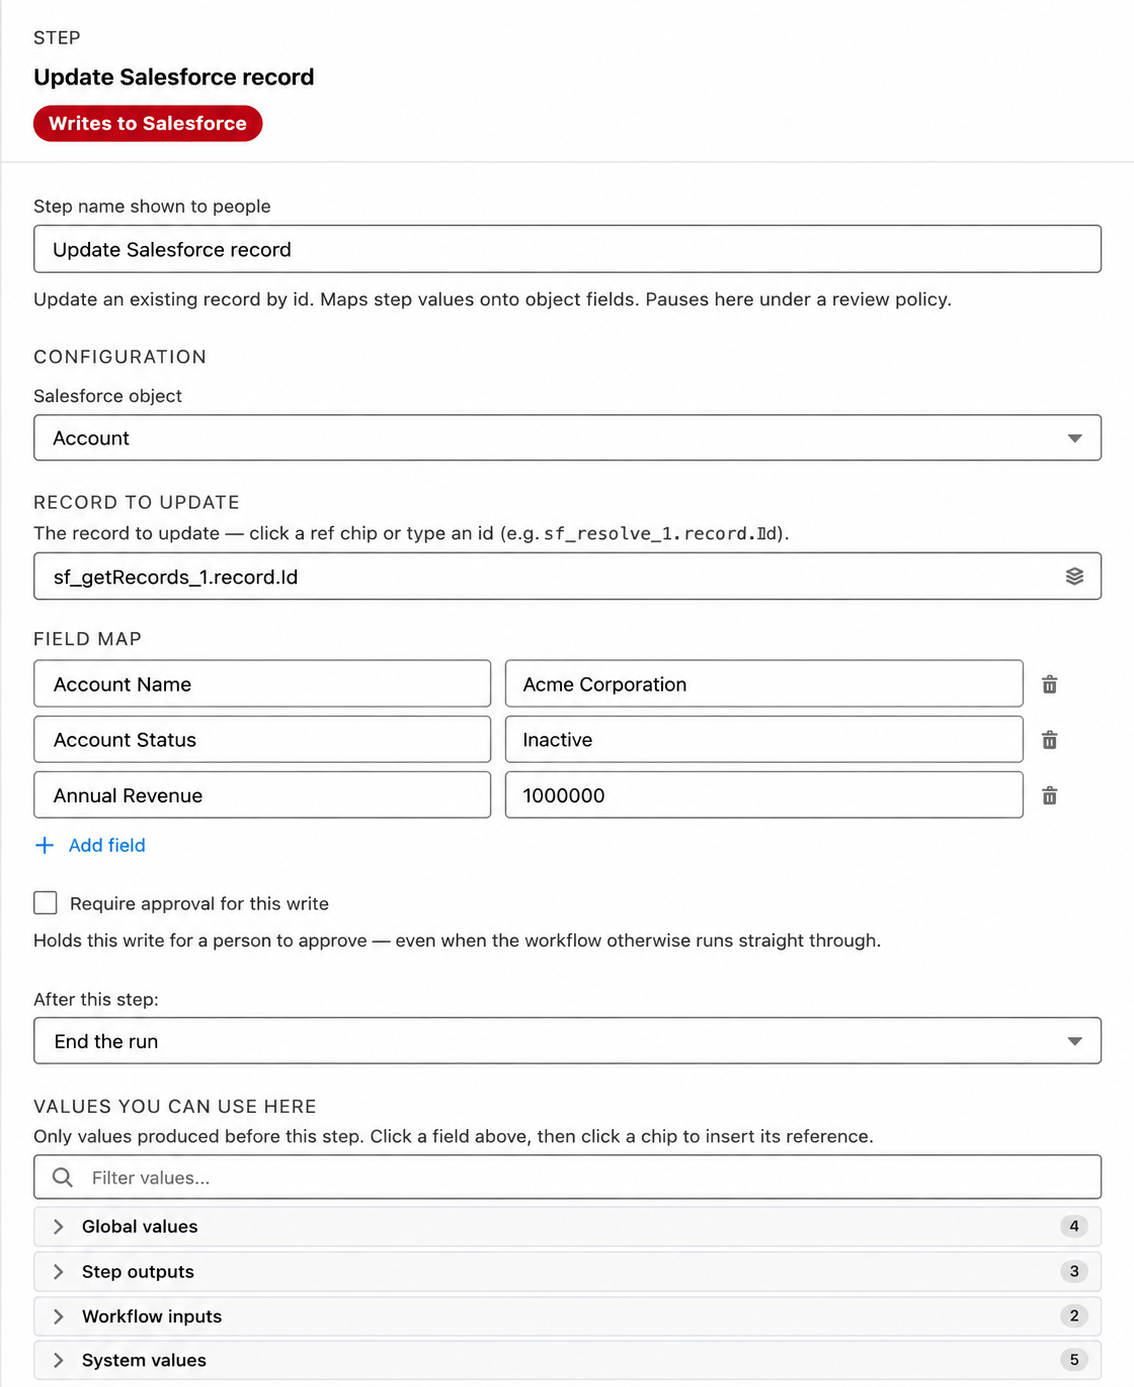Enable Require approval for this write
Viewport: 1134px width, 1387px height.
(x=45, y=903)
